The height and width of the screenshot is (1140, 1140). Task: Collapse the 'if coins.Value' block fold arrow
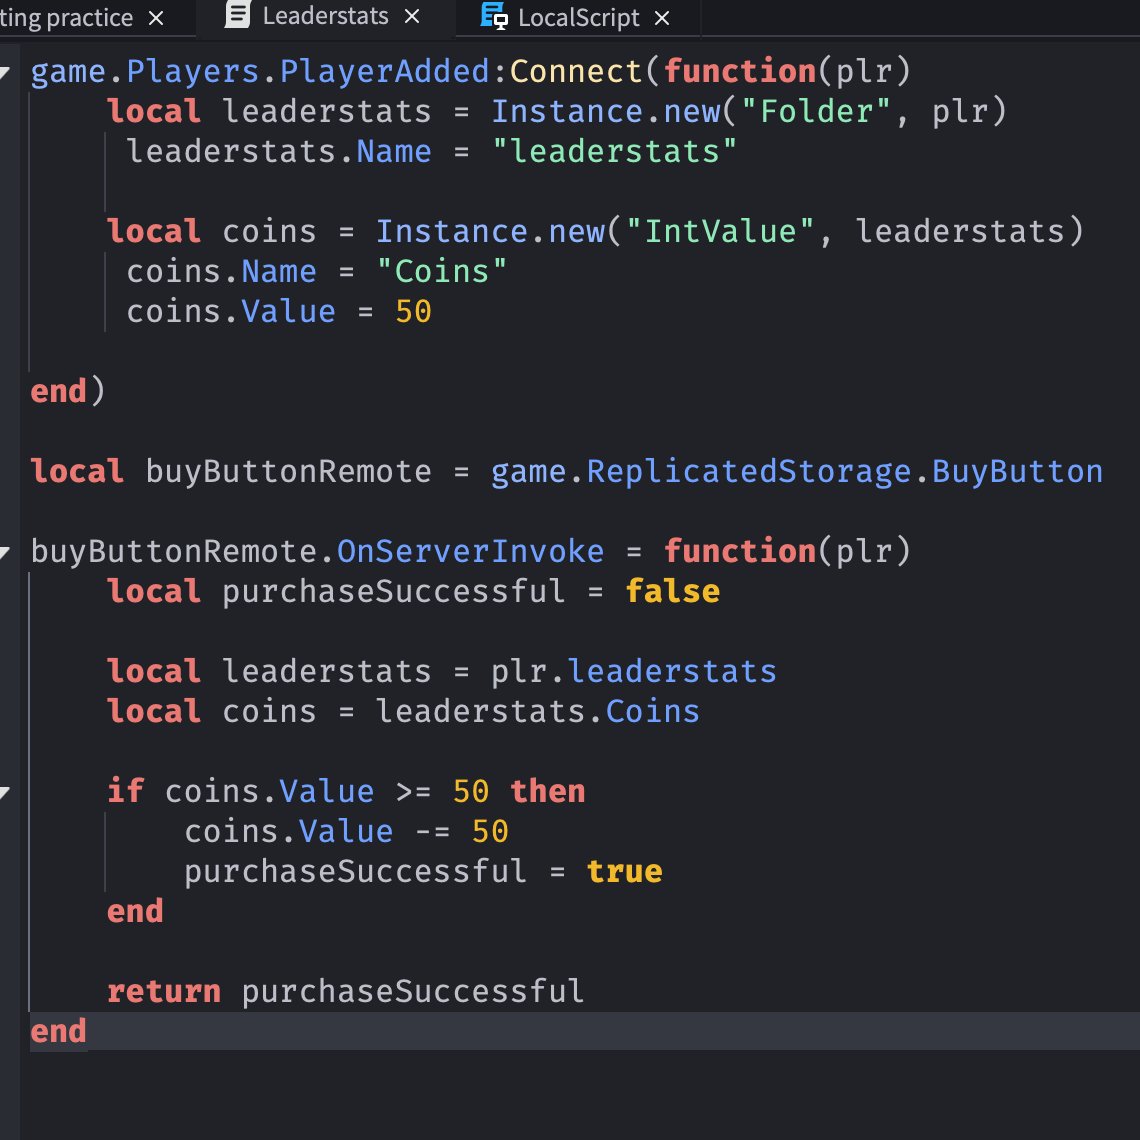(x=4, y=792)
